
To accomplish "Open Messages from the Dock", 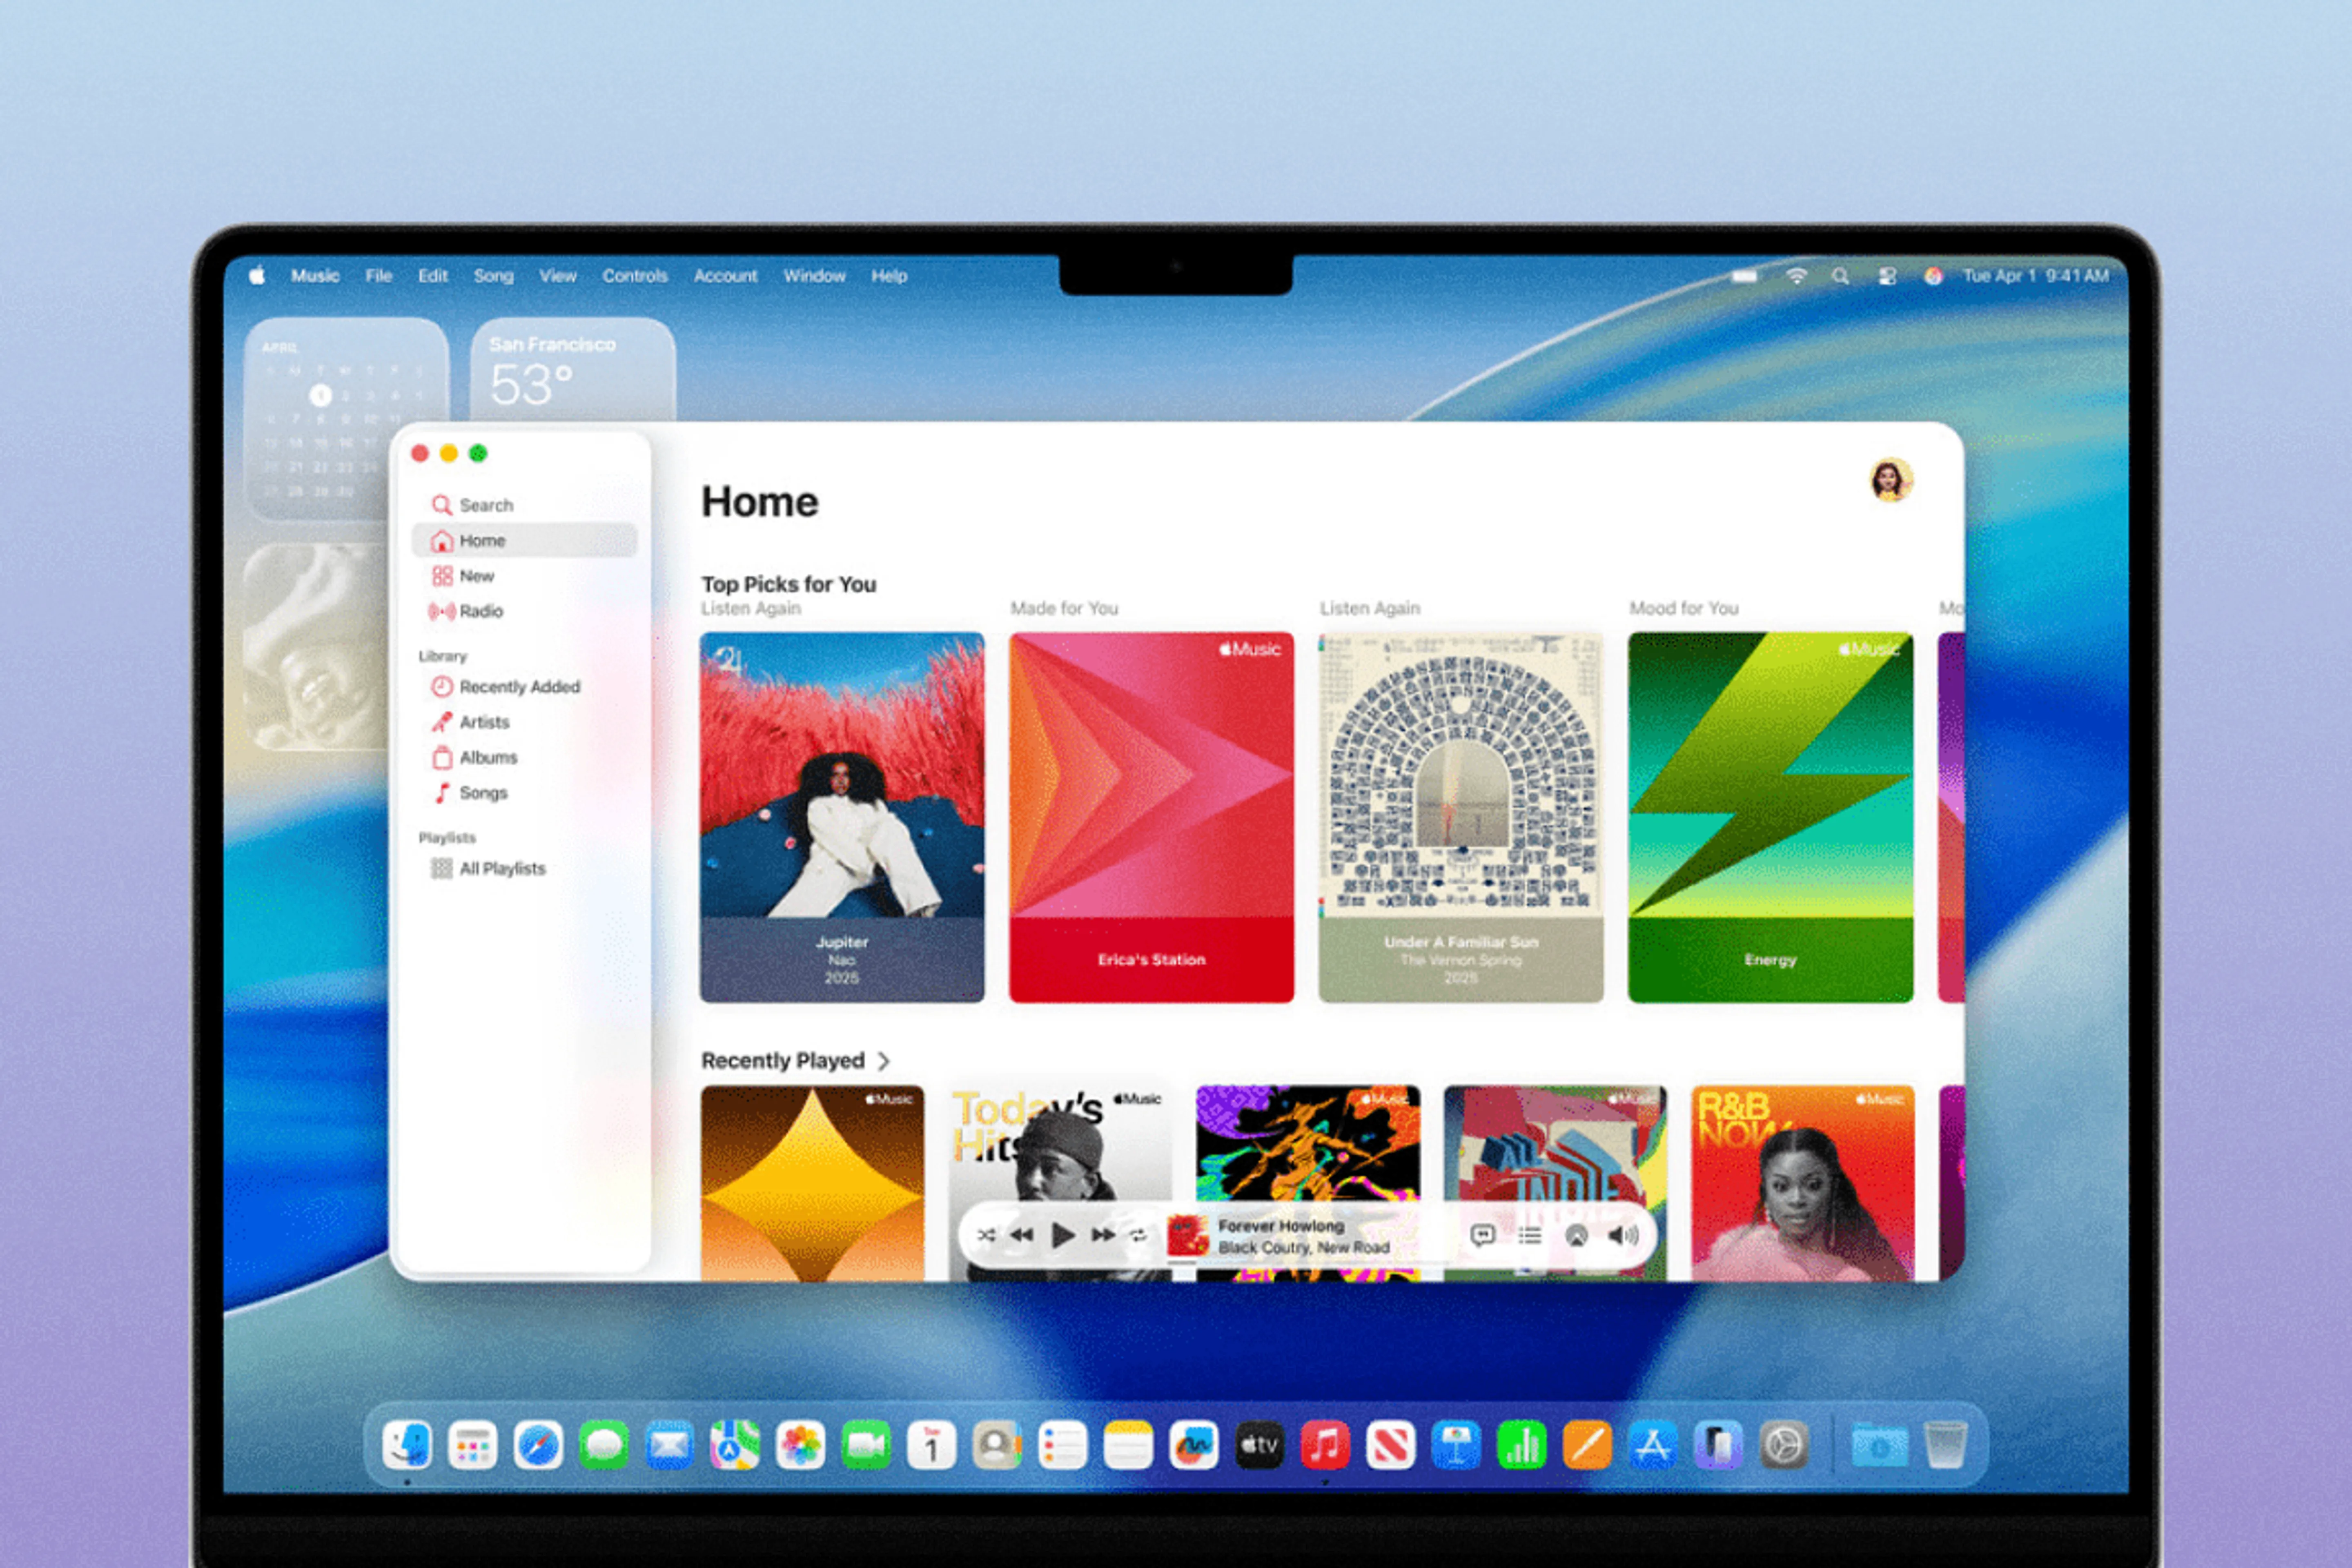I will (604, 1445).
